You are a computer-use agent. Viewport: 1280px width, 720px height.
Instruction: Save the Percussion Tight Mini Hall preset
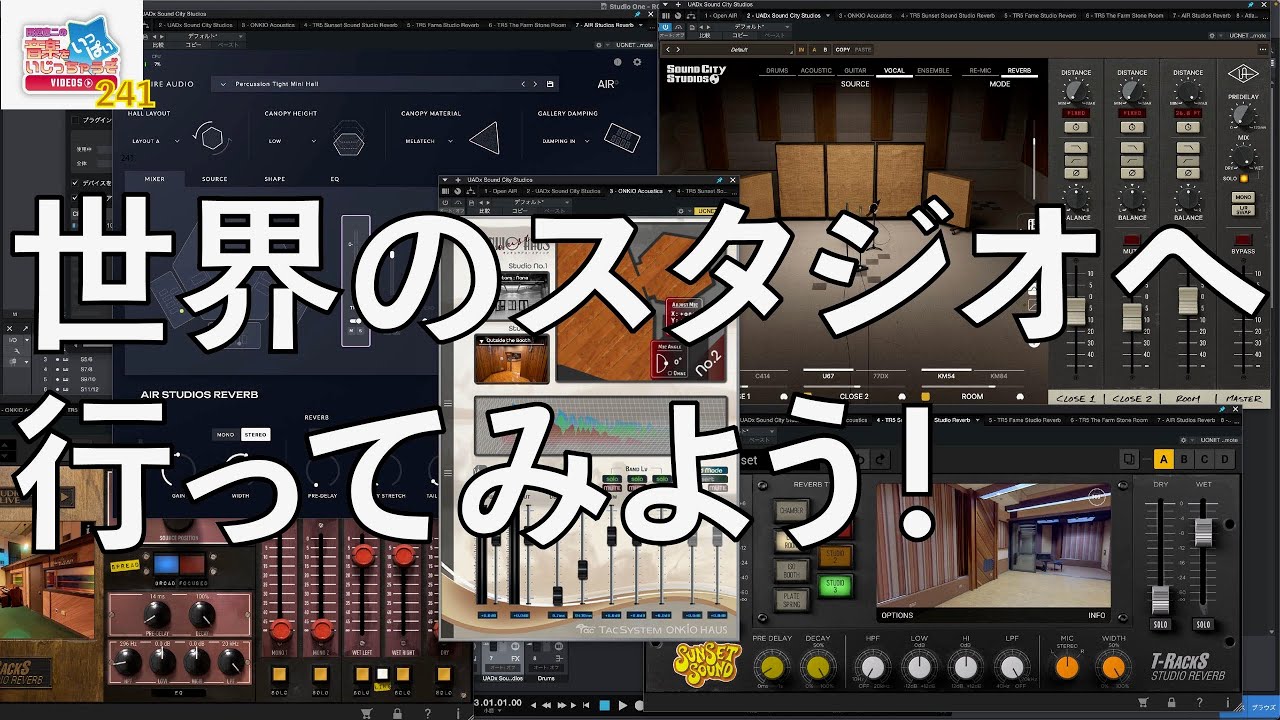(550, 84)
